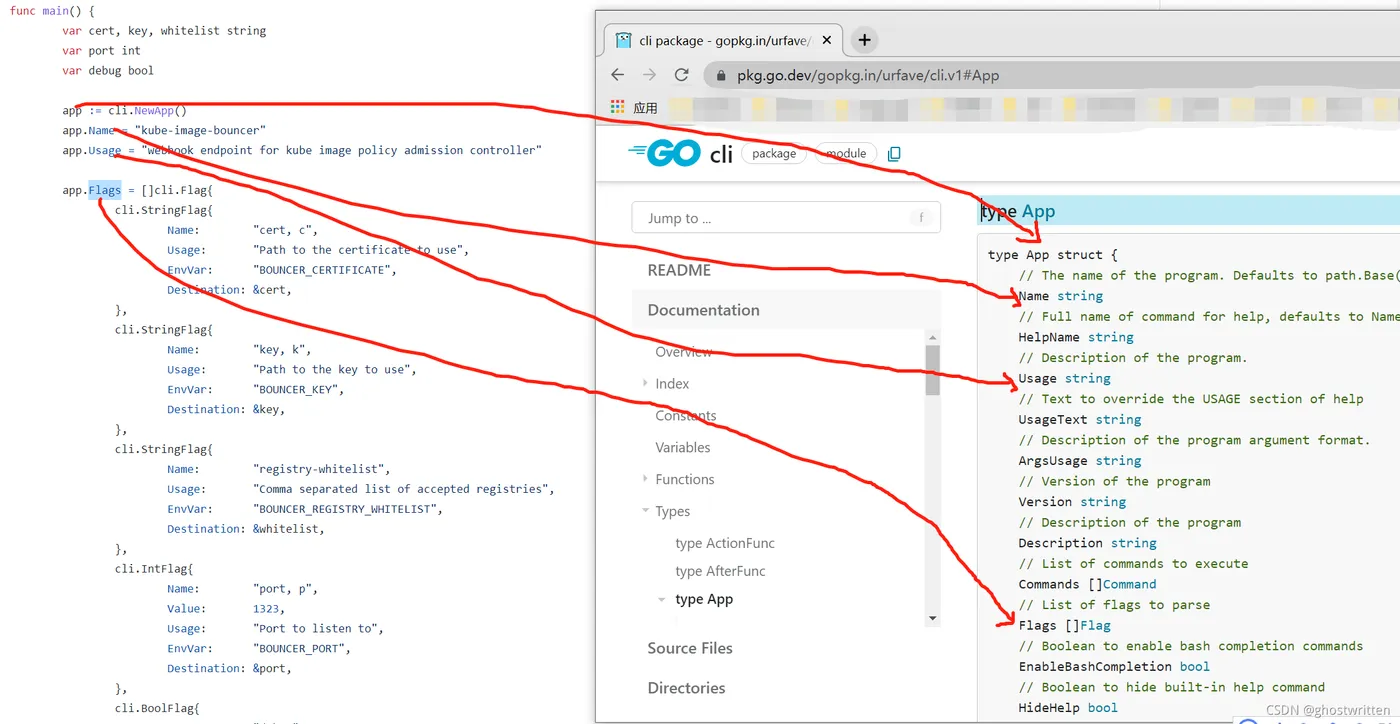Select 'type AfterFunc' in the outline
Viewport: 1400px width, 724px height.
point(720,571)
